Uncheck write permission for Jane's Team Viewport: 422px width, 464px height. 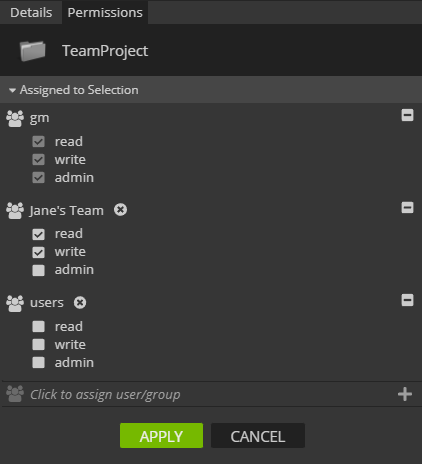click(x=38, y=252)
